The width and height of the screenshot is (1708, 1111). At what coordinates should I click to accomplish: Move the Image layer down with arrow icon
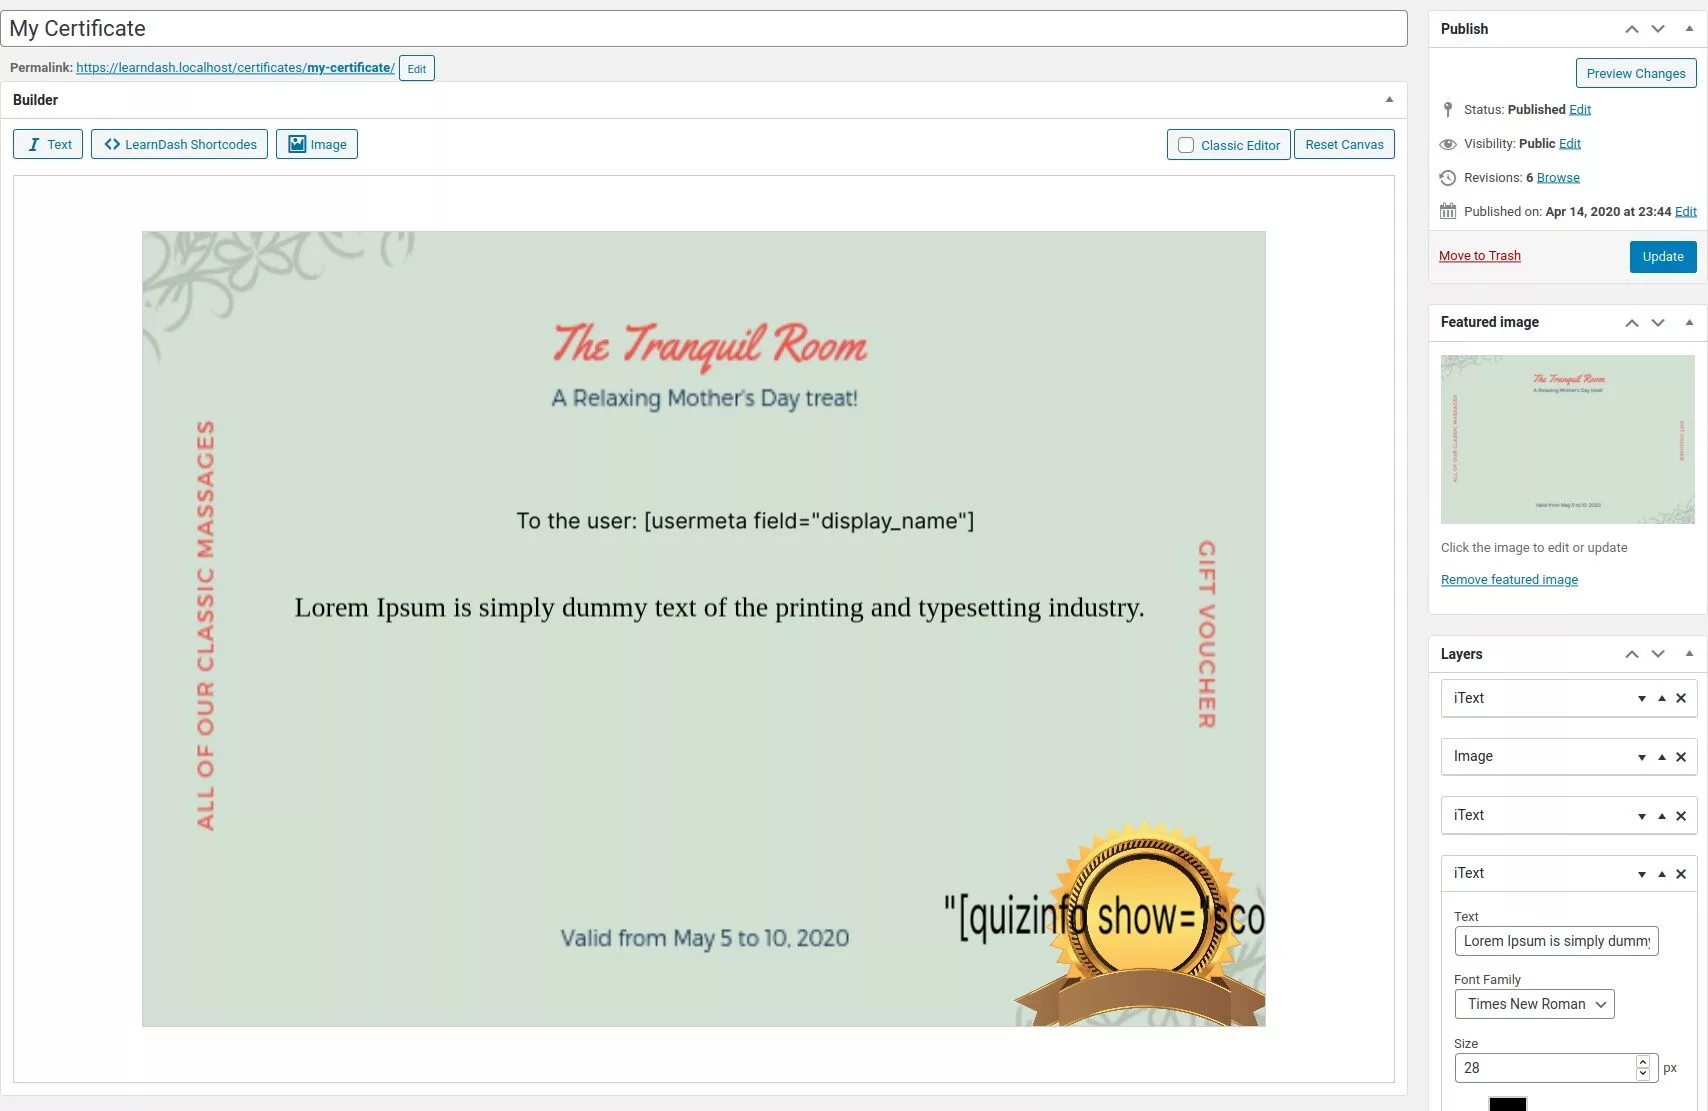click(x=1641, y=757)
